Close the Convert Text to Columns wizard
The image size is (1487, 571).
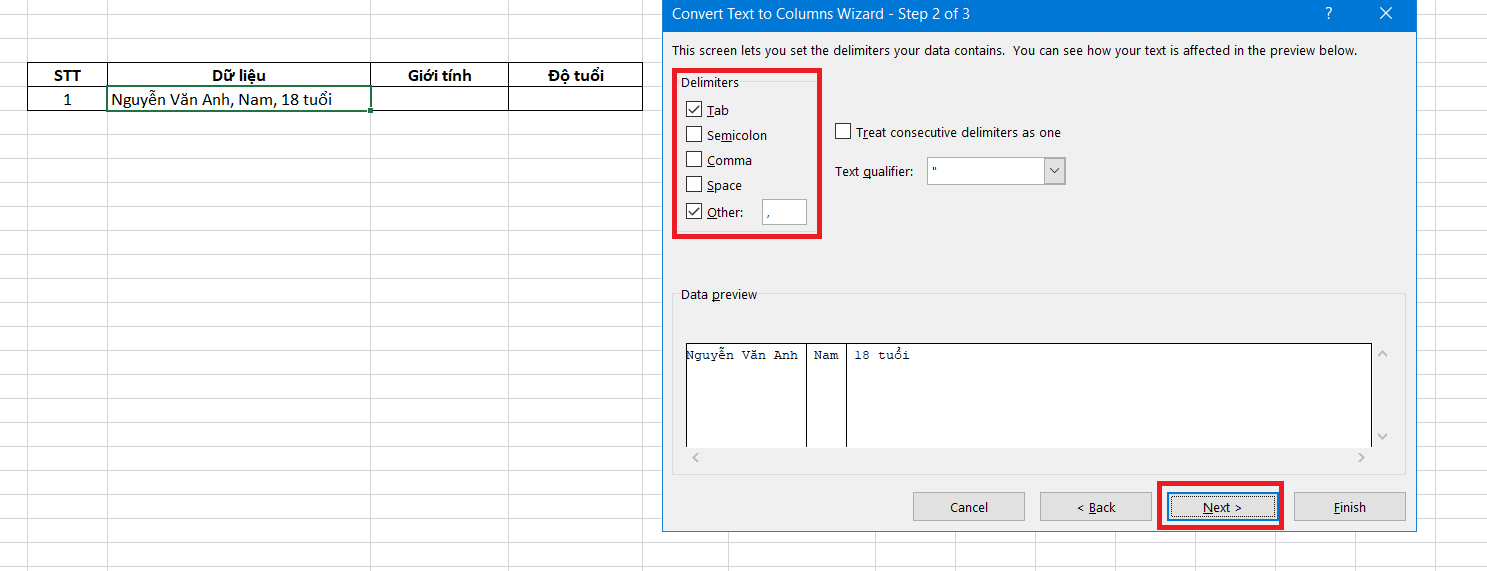(1385, 14)
